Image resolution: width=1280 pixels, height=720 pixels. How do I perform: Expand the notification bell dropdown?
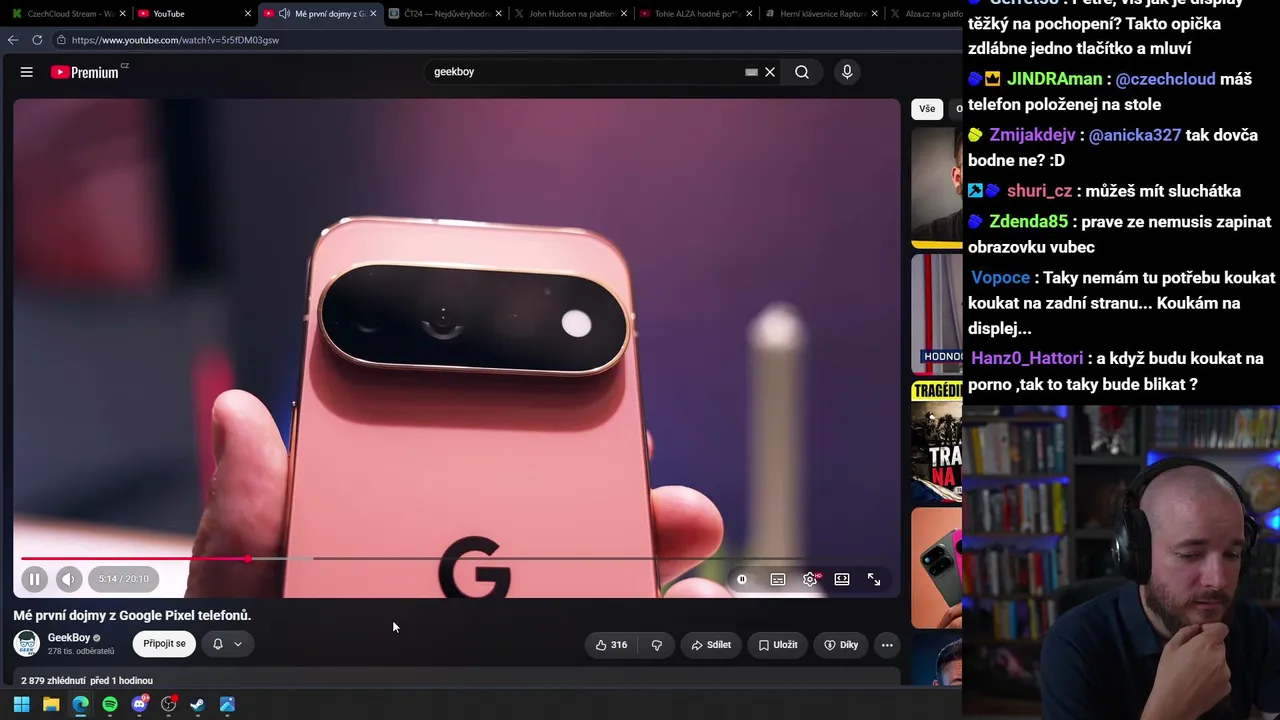click(x=227, y=644)
